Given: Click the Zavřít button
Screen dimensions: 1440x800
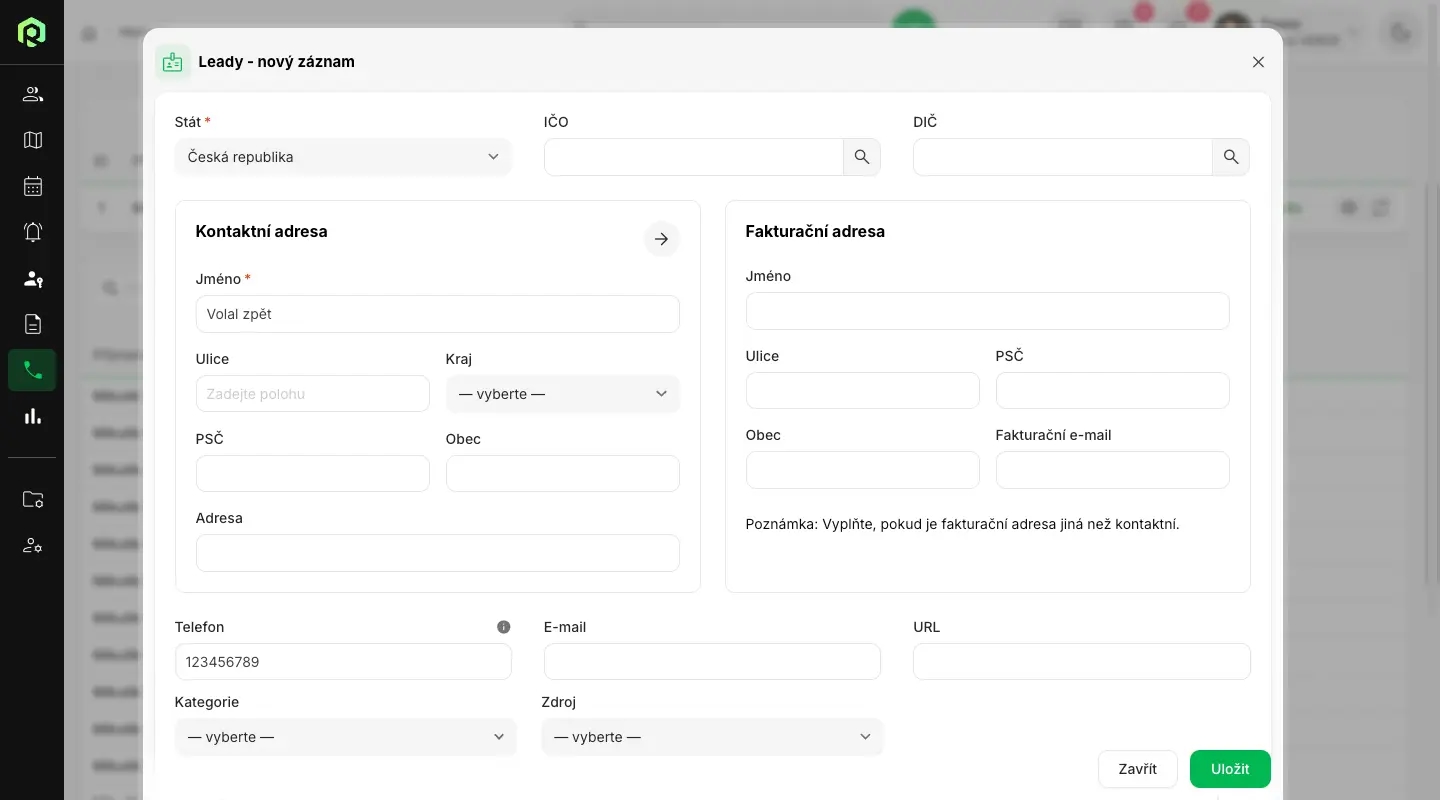Looking at the screenshot, I should [1137, 769].
